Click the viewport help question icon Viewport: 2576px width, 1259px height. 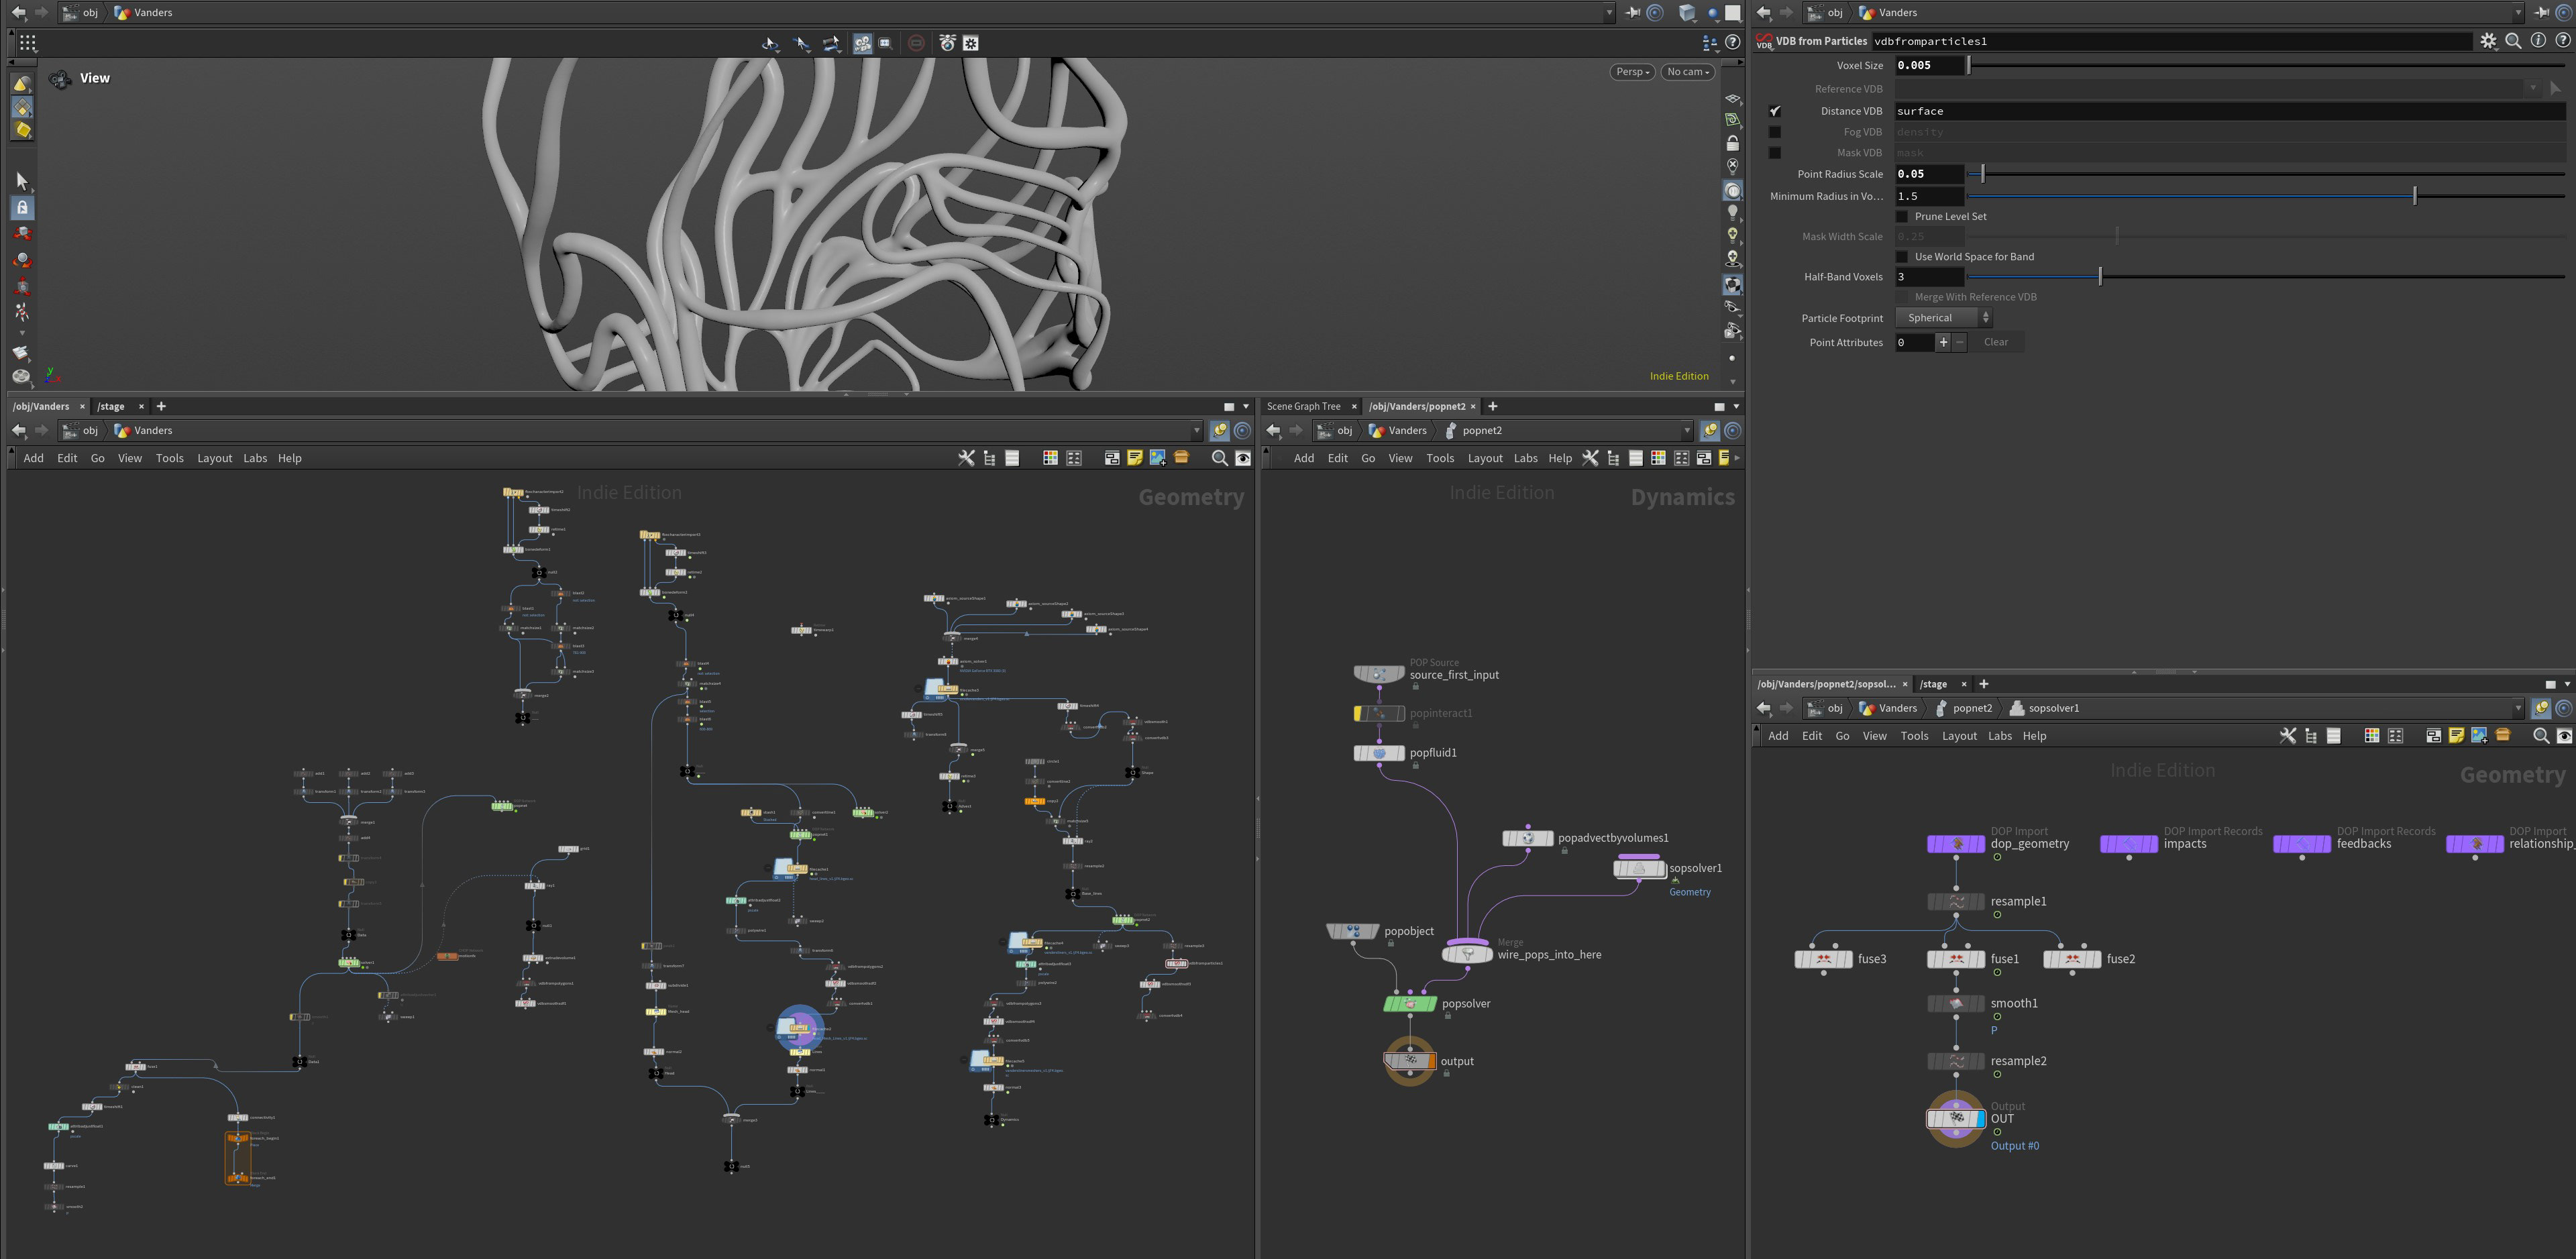tap(1733, 43)
